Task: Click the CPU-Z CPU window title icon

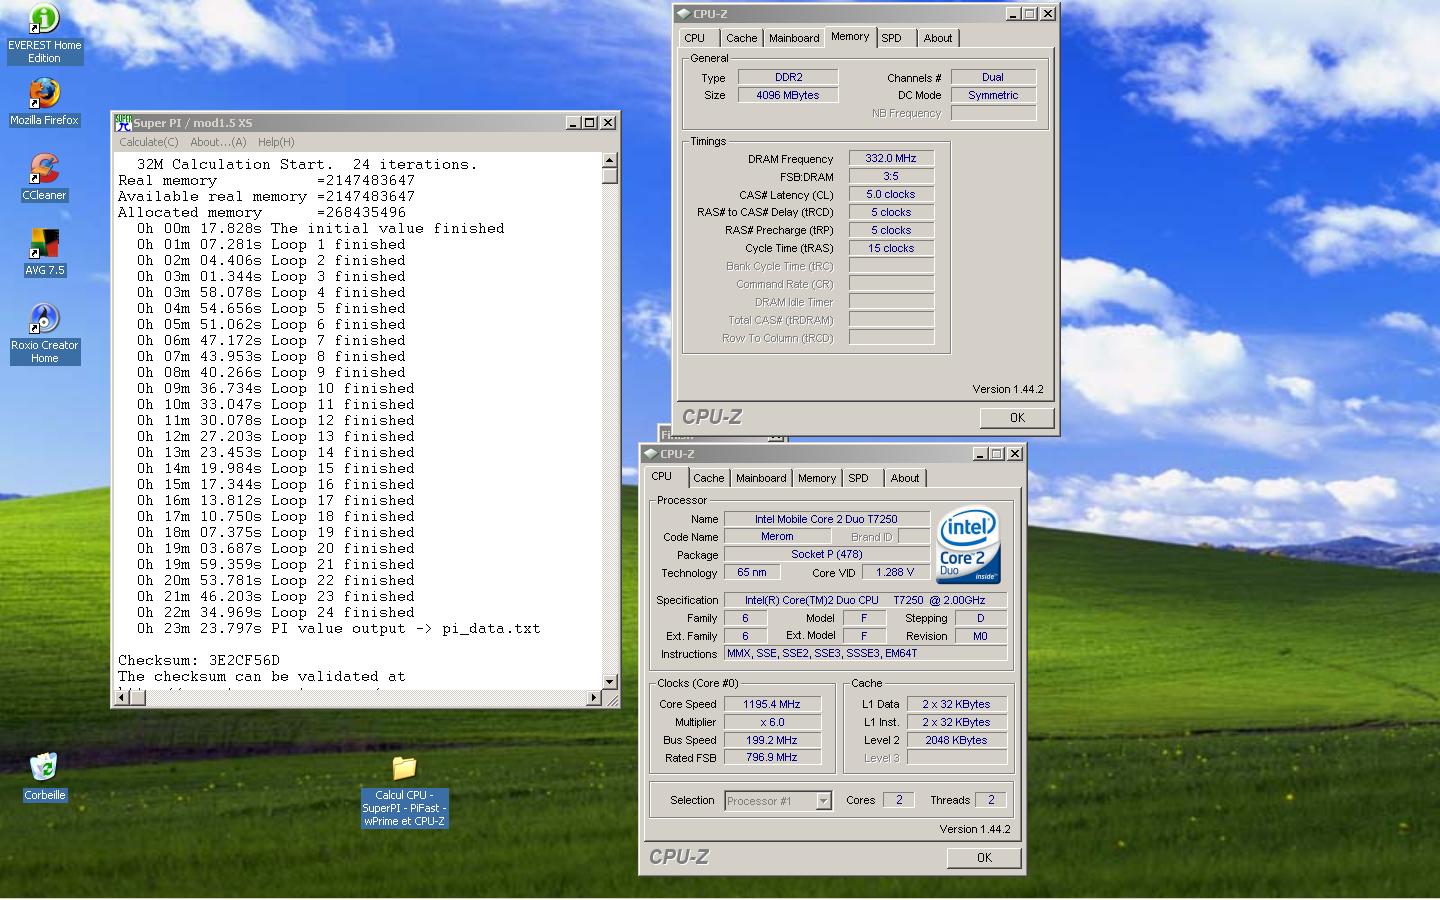Action: click(650, 454)
